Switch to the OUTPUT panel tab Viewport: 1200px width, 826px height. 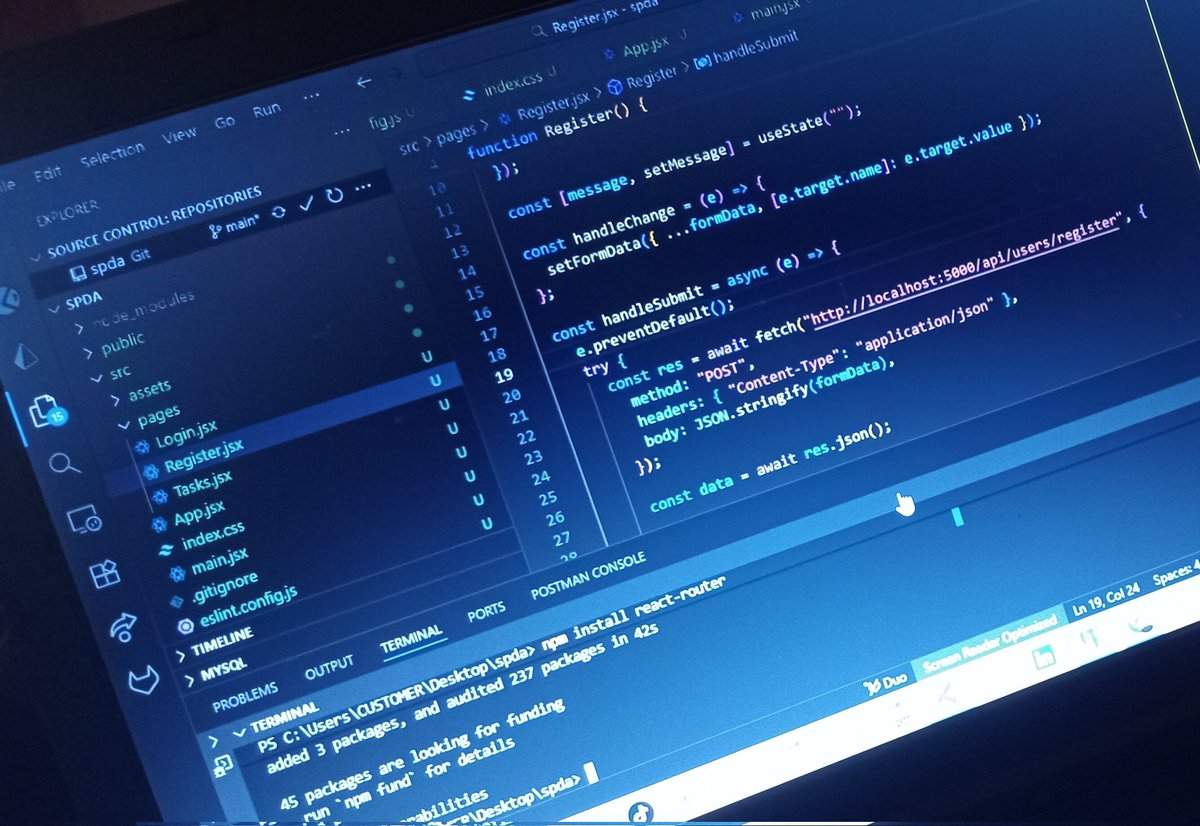(329, 668)
